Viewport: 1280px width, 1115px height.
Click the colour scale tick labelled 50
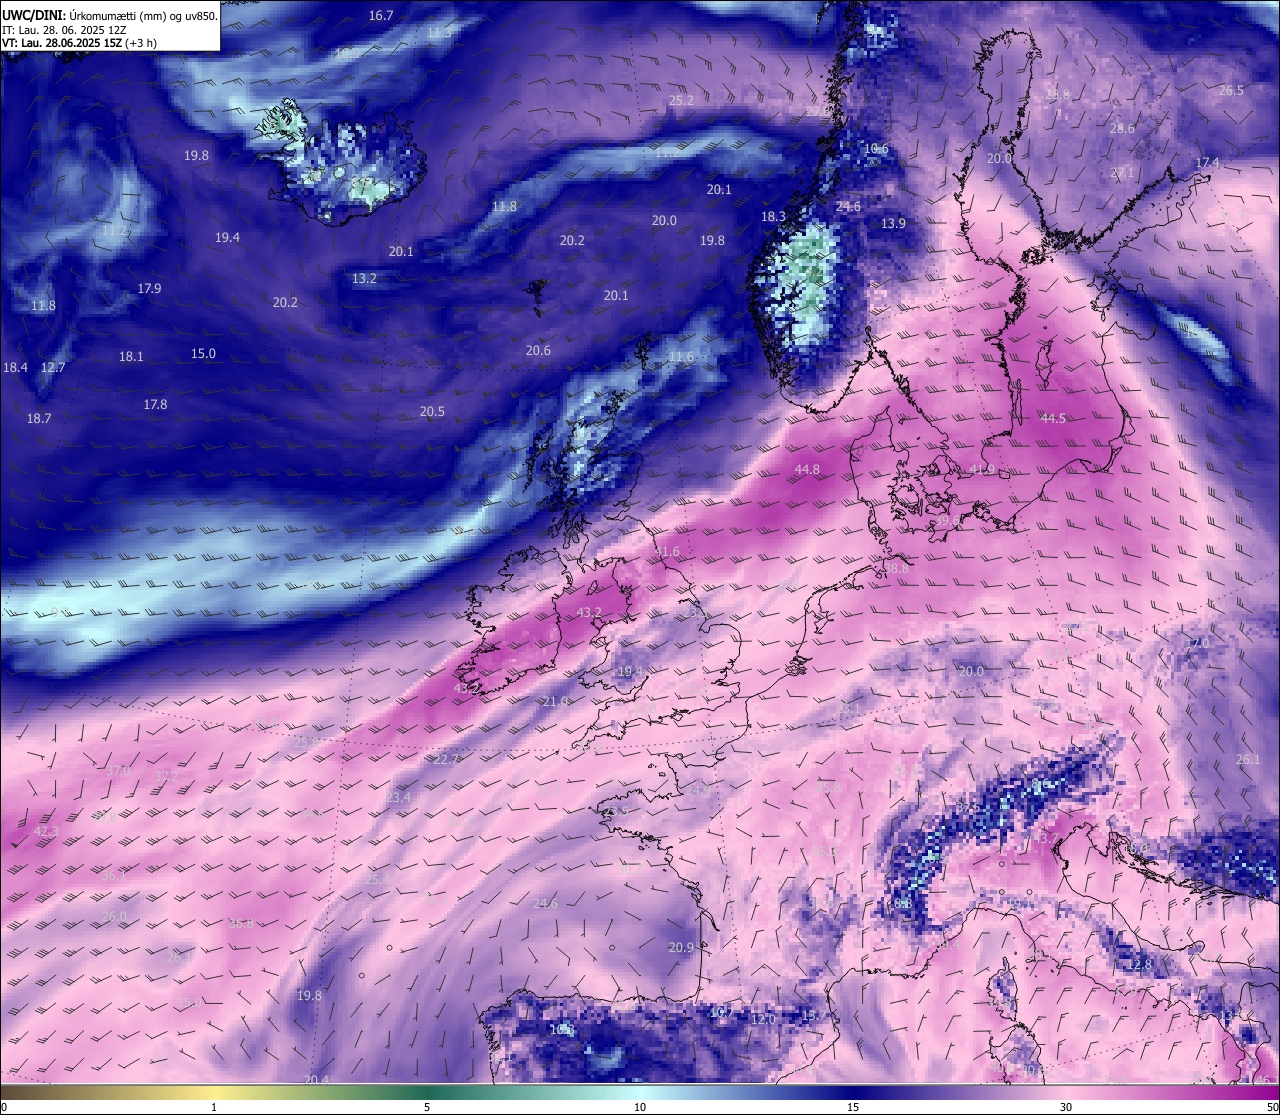point(1272,1107)
